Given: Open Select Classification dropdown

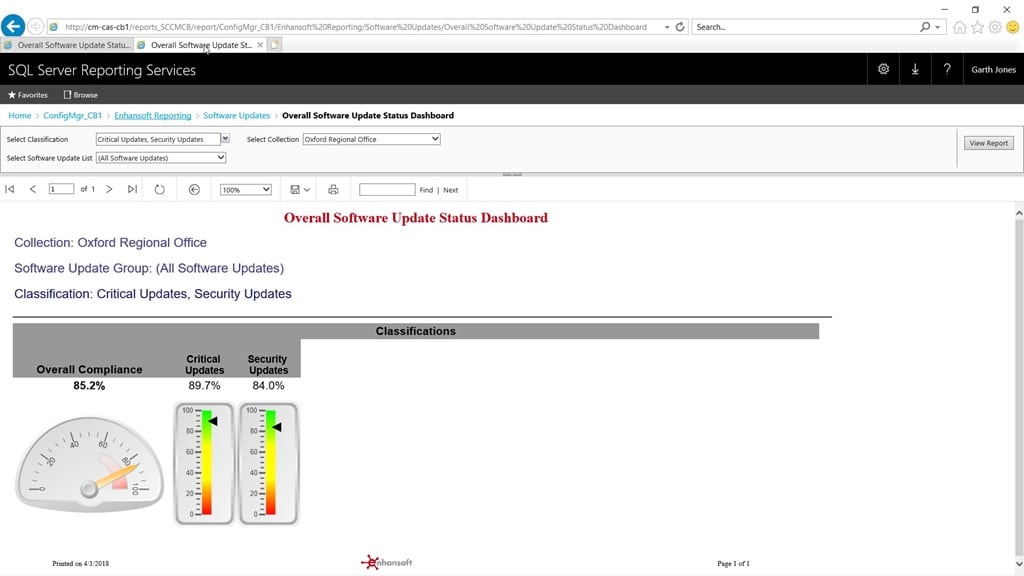Looking at the screenshot, I should 225,138.
